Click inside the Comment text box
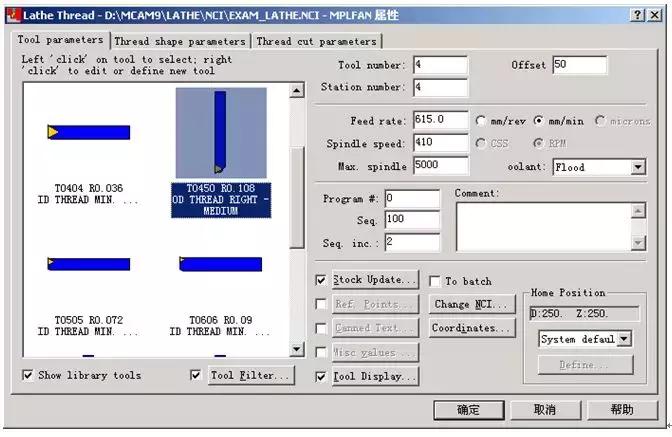This screenshot has width=672, height=437. tap(543, 227)
